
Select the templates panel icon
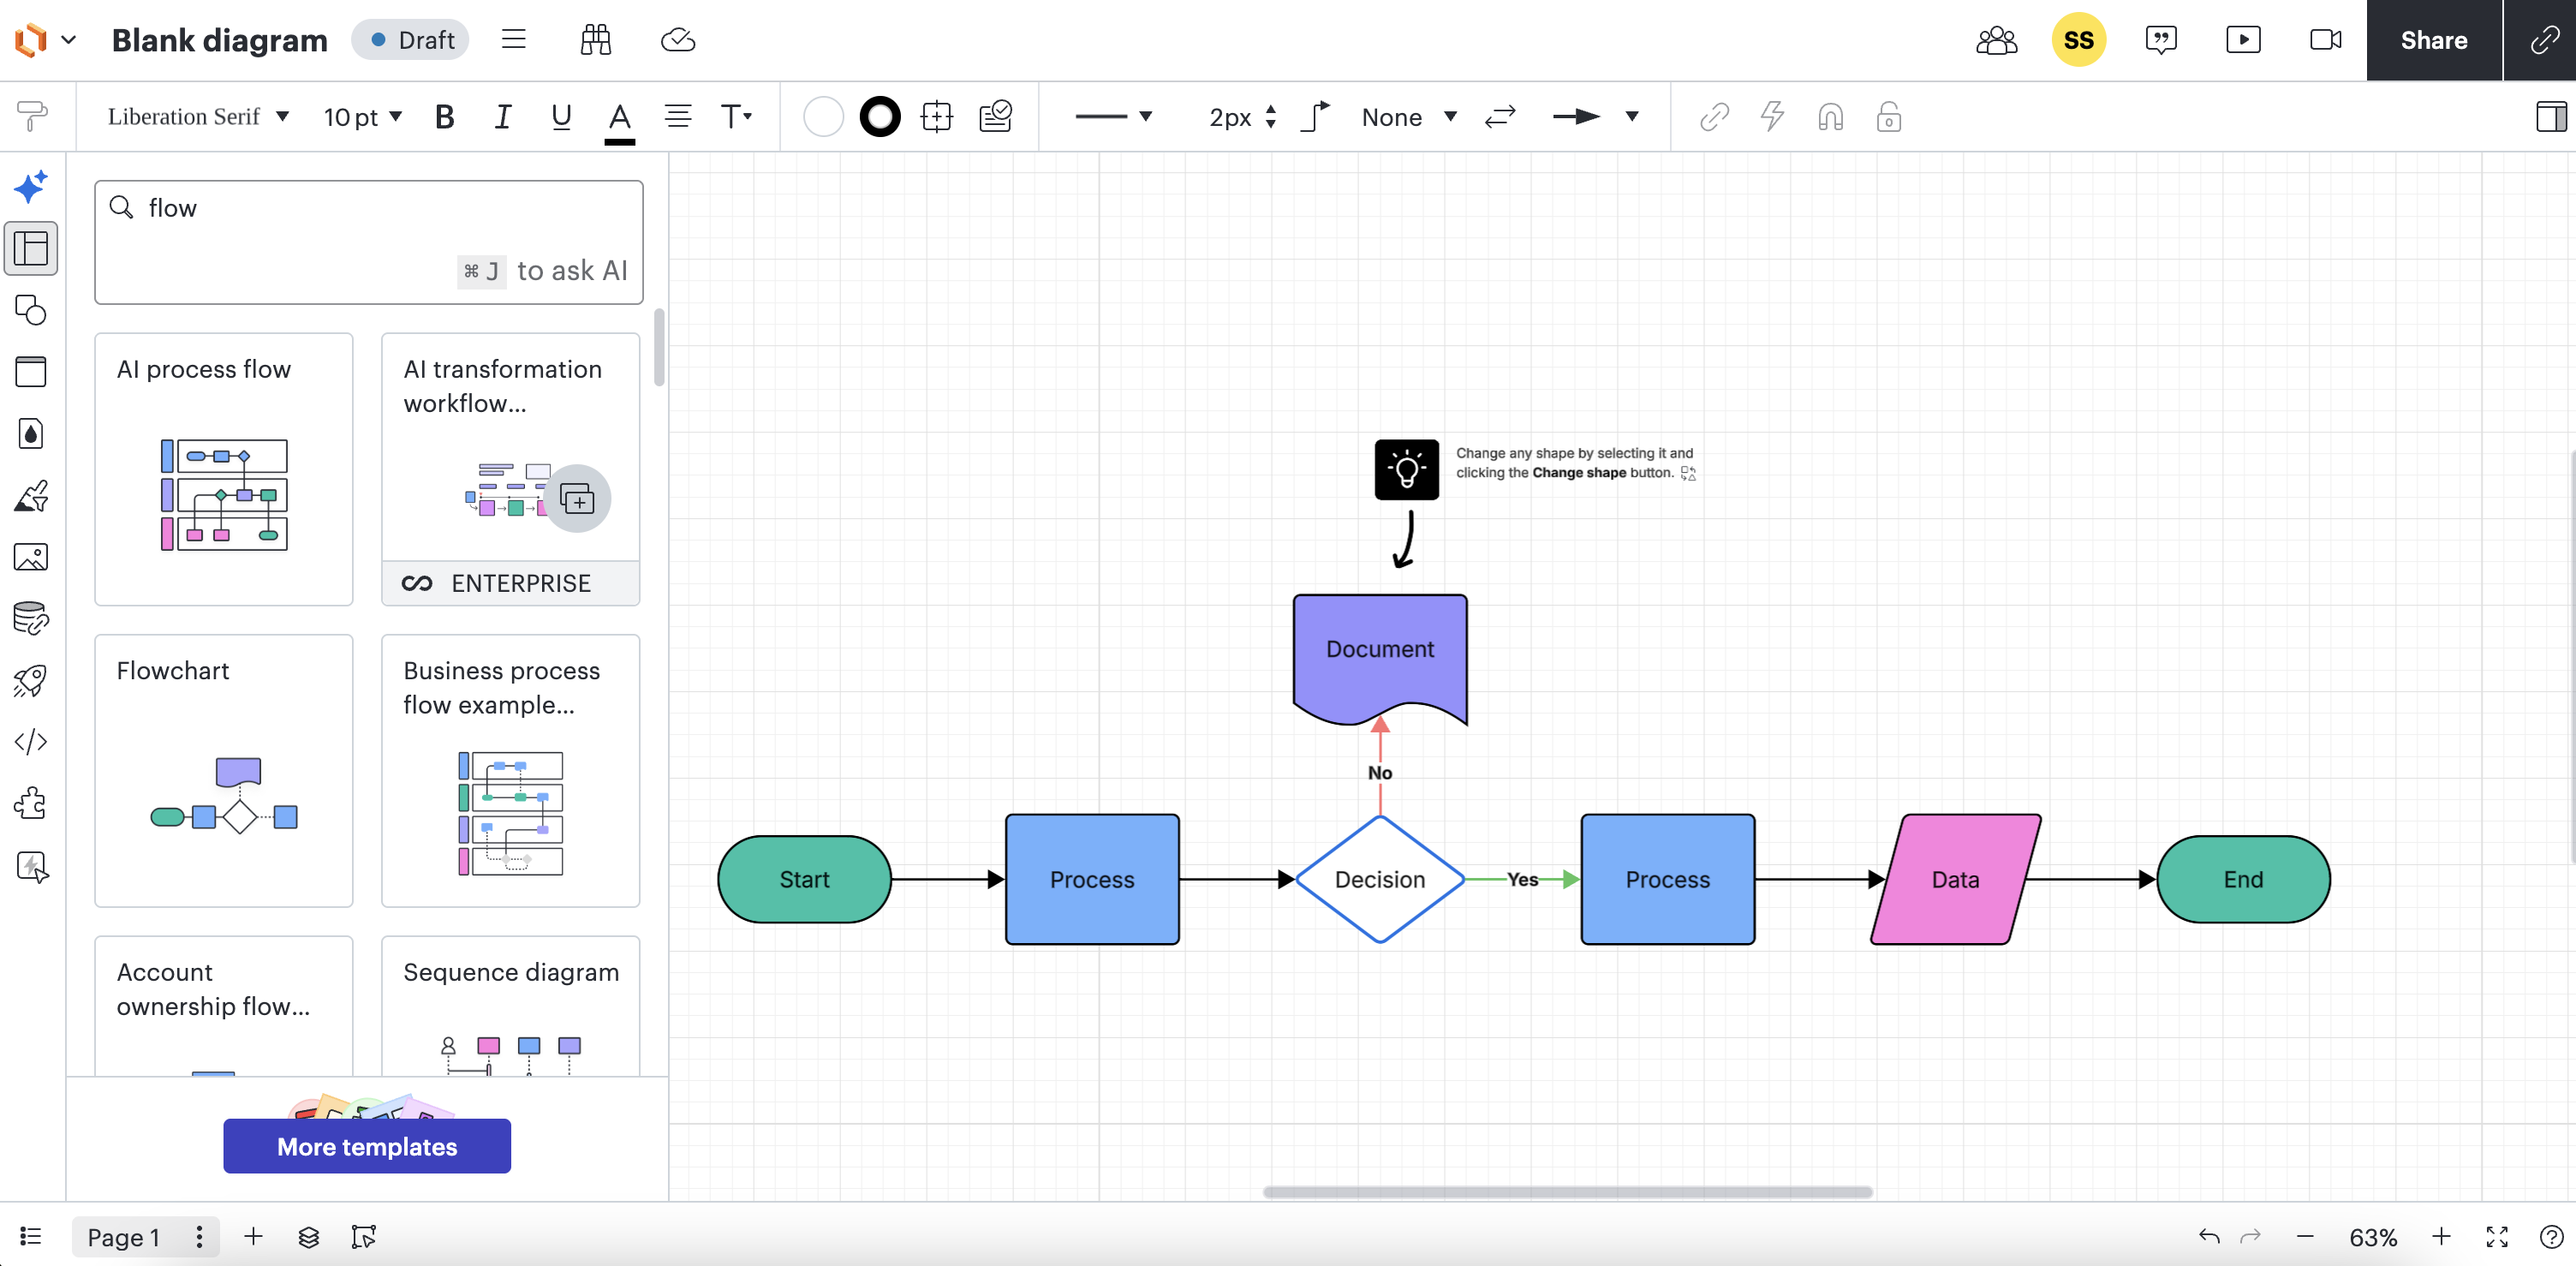[x=31, y=248]
